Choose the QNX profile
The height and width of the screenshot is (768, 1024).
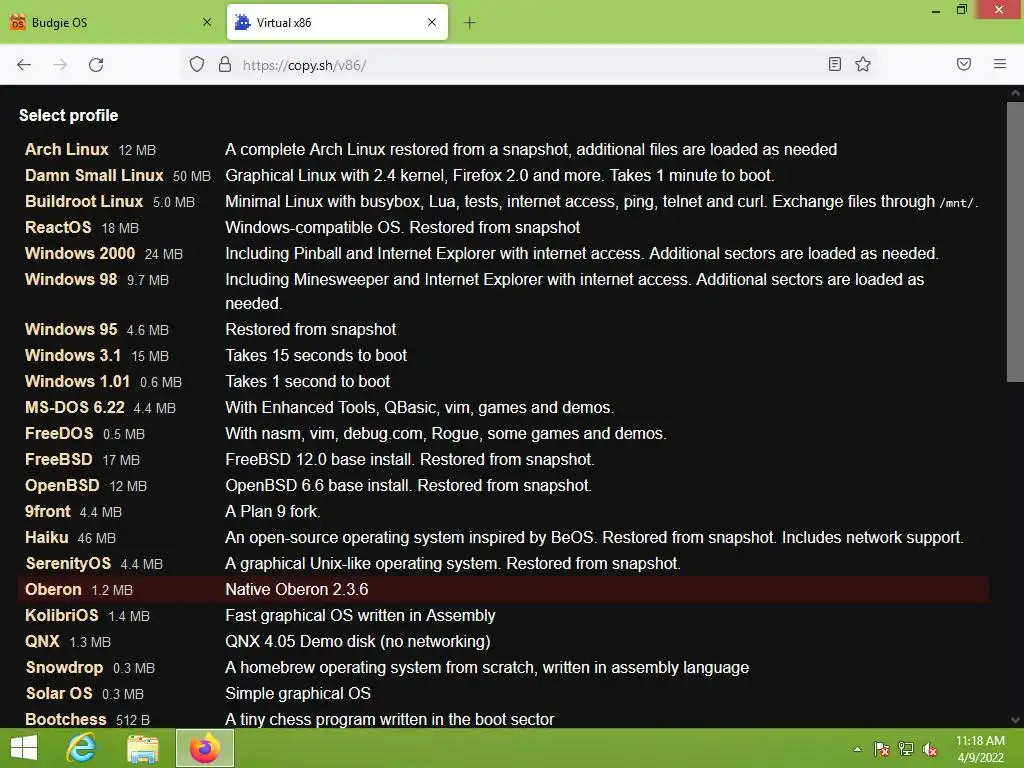point(42,642)
